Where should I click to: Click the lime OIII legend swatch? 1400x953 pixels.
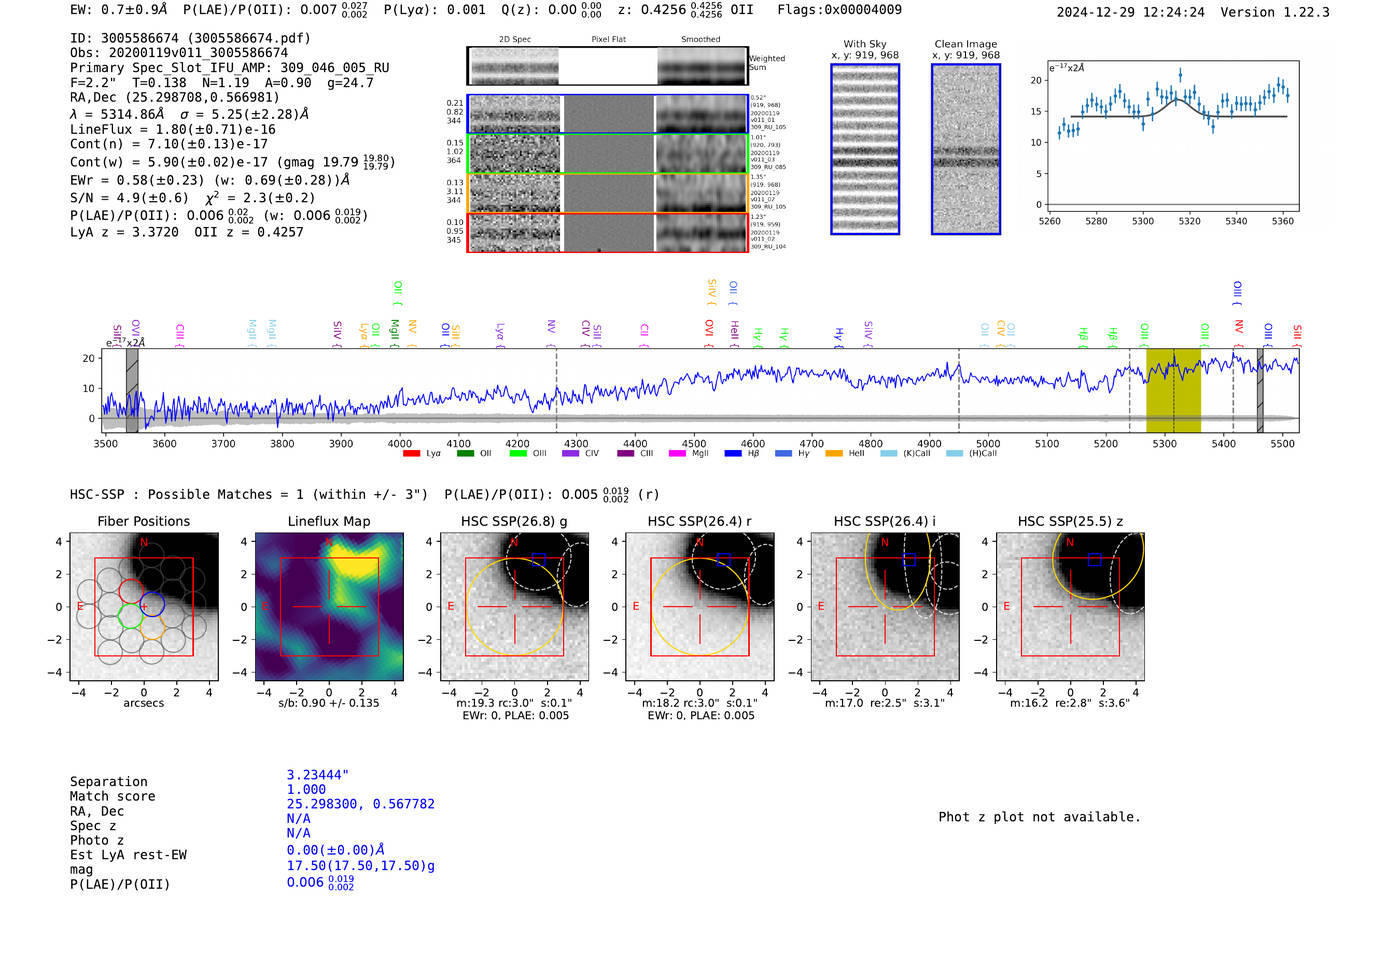click(x=518, y=453)
